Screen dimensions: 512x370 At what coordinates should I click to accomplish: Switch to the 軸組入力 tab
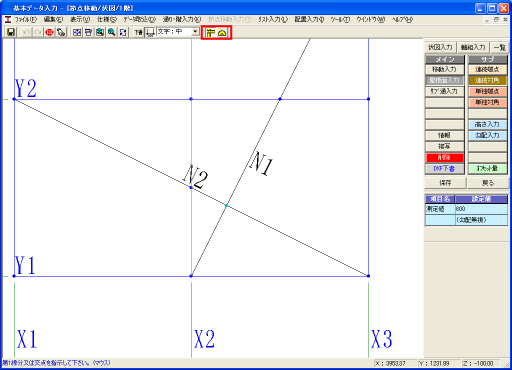473,47
